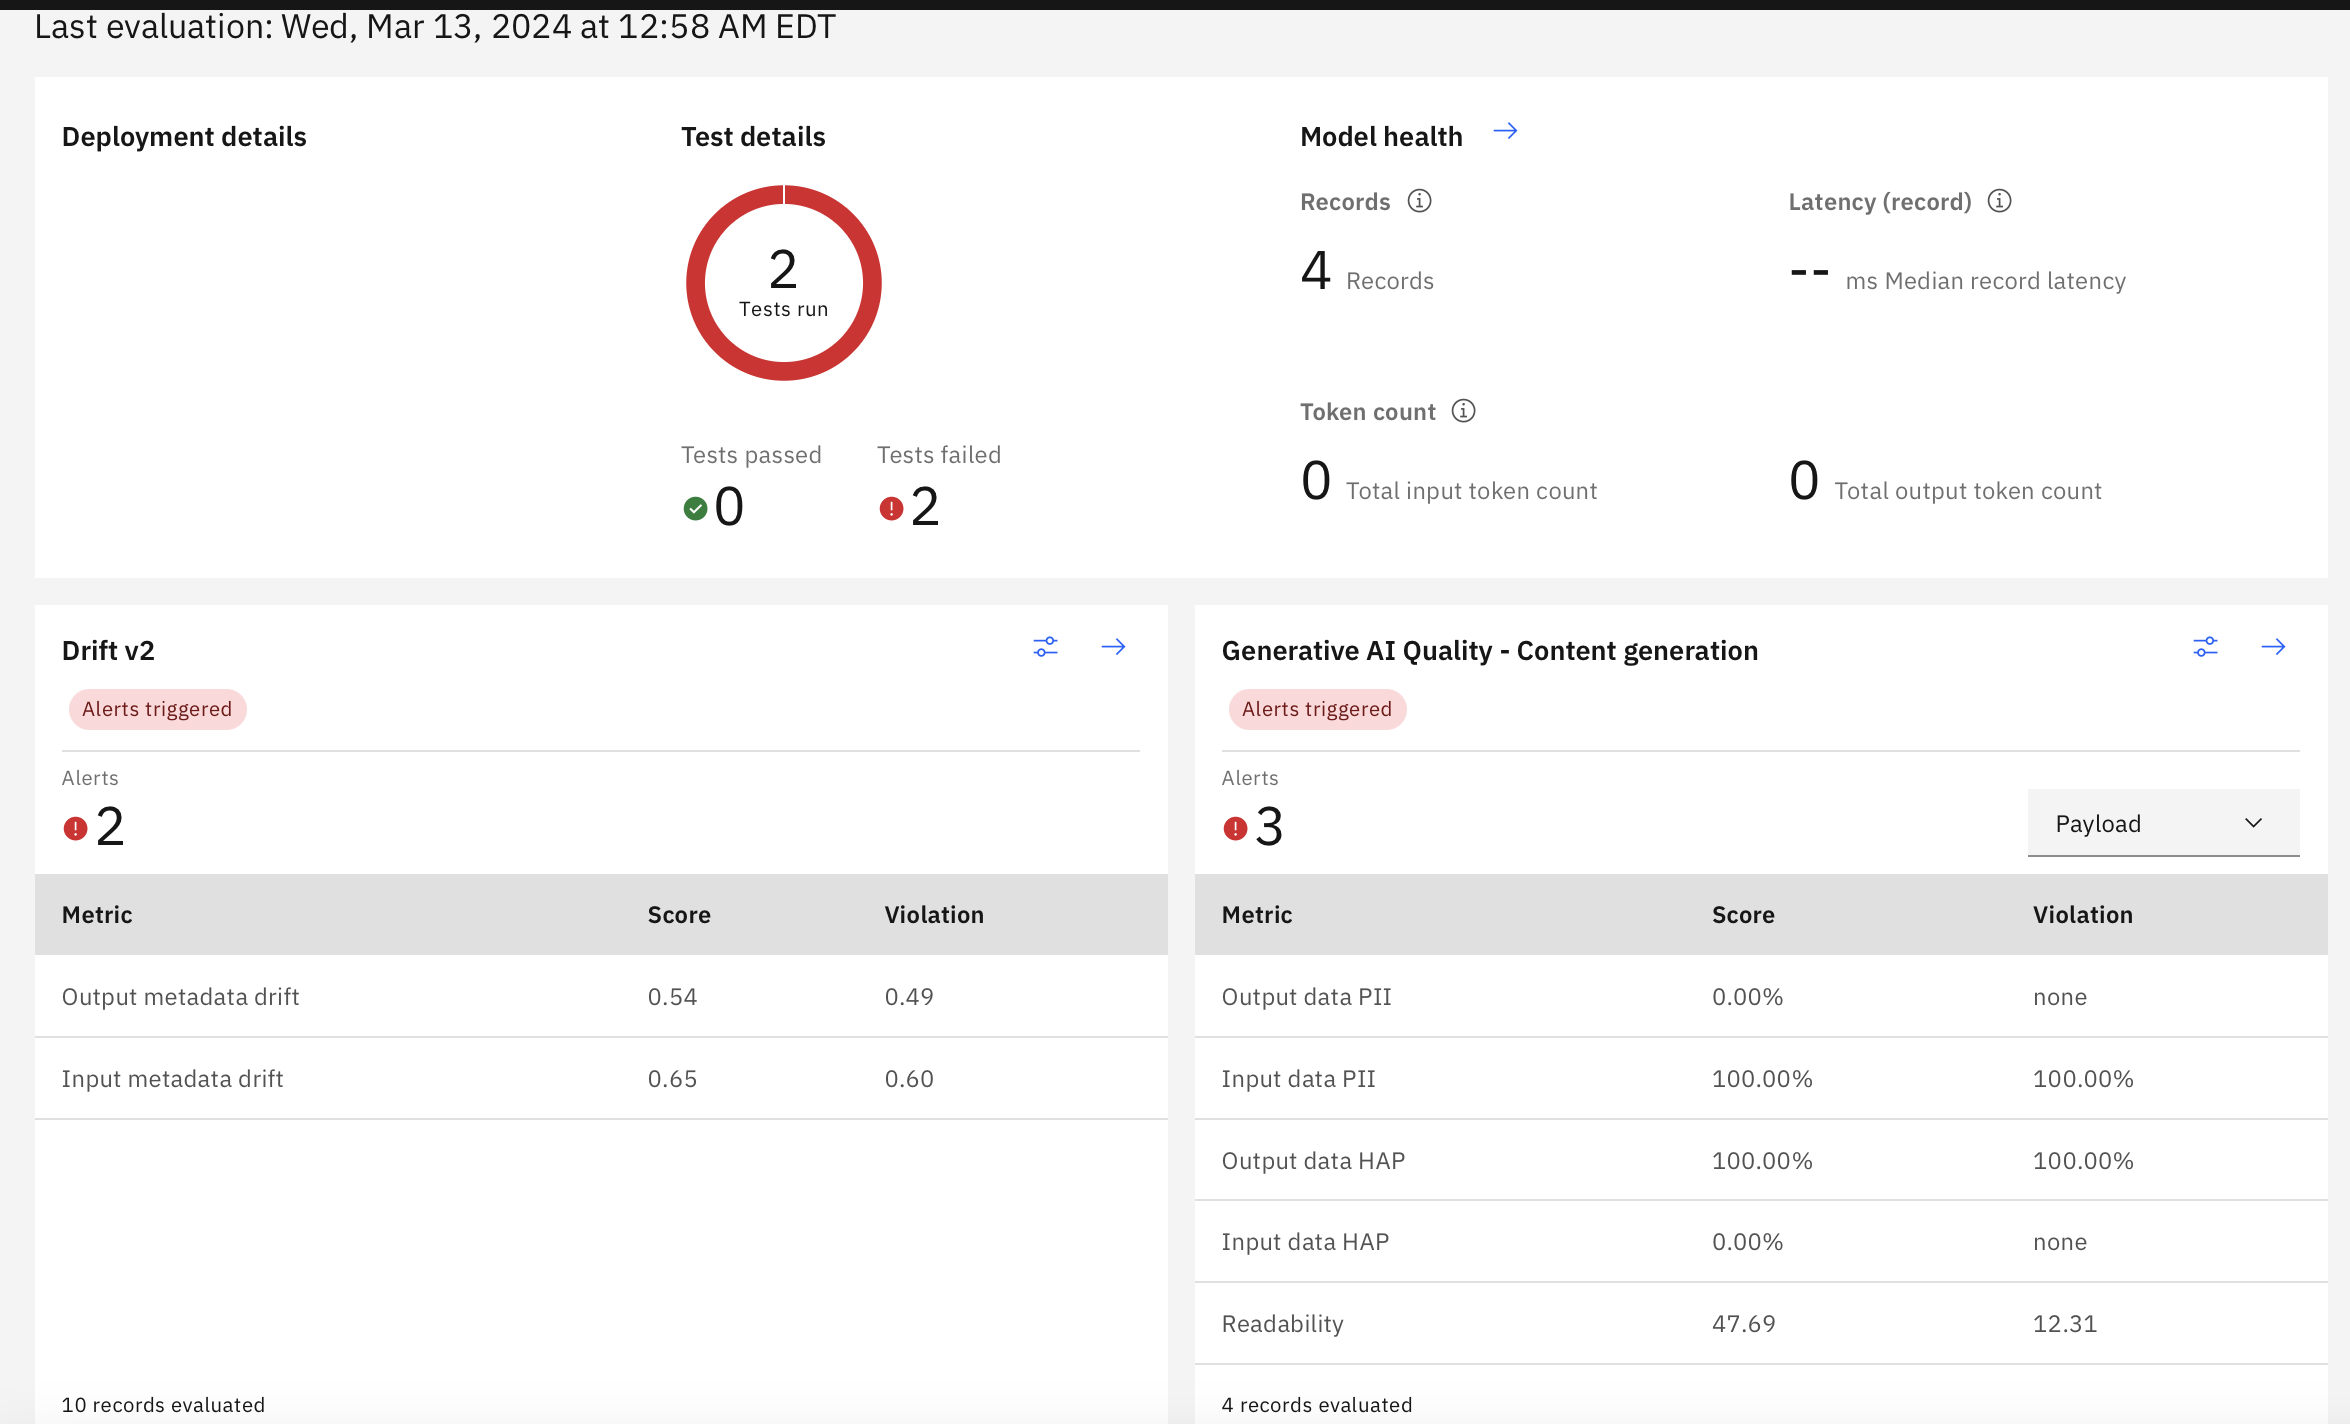
Task: Select the Output metadata drift row
Action: point(601,996)
